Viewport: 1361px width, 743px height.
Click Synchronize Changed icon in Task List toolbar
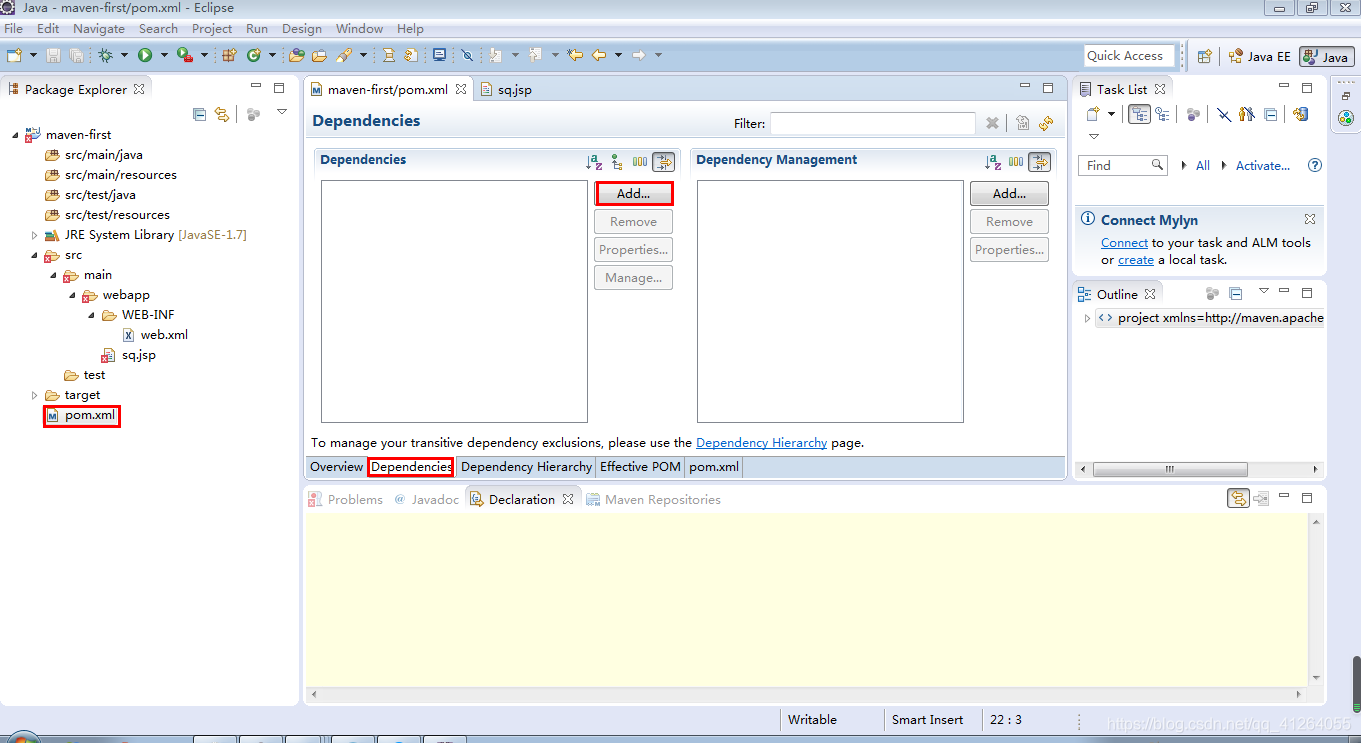click(1301, 114)
